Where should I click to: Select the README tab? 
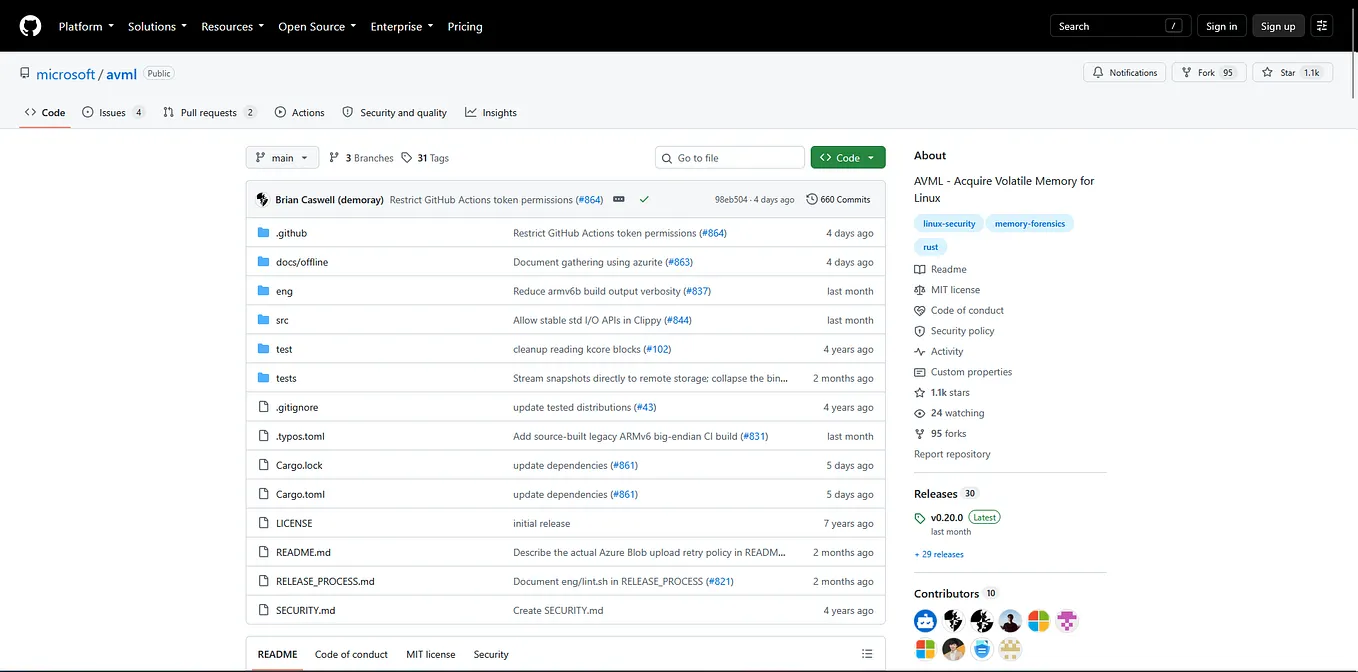click(277, 654)
